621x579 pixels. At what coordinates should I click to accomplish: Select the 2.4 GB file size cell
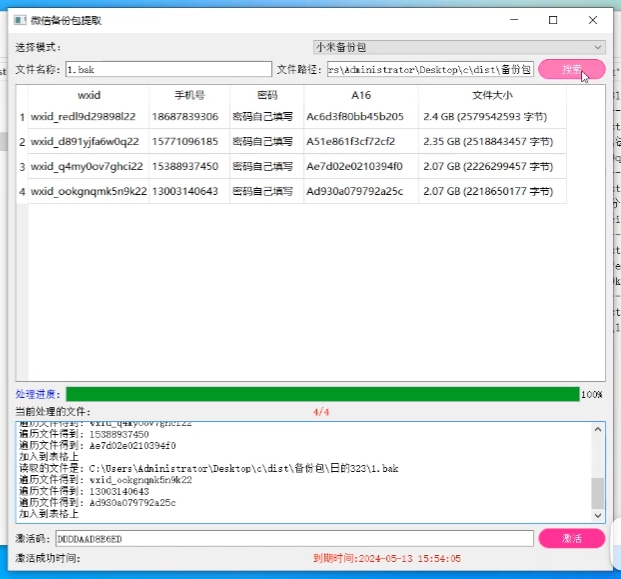(x=492, y=116)
